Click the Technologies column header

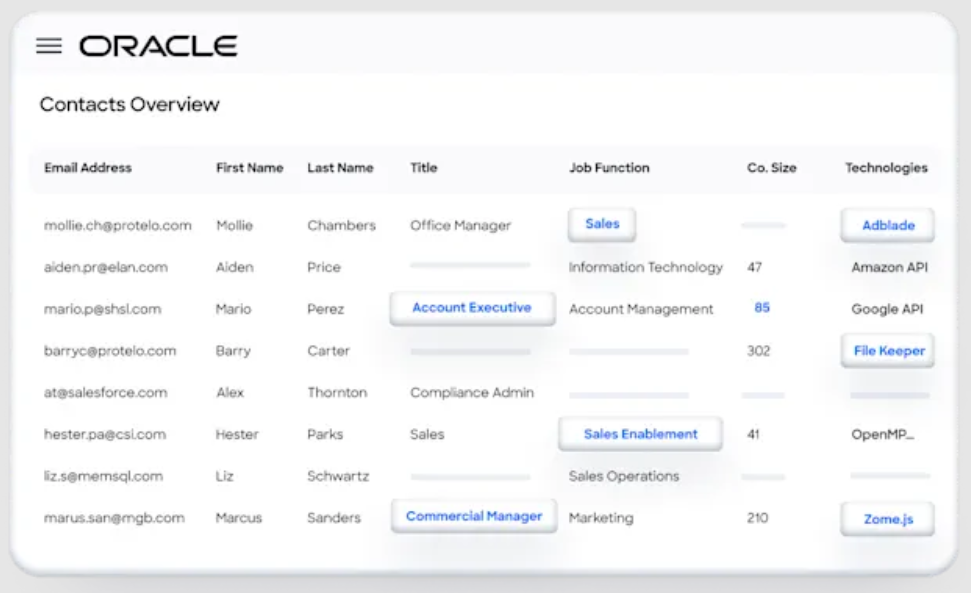(x=886, y=168)
